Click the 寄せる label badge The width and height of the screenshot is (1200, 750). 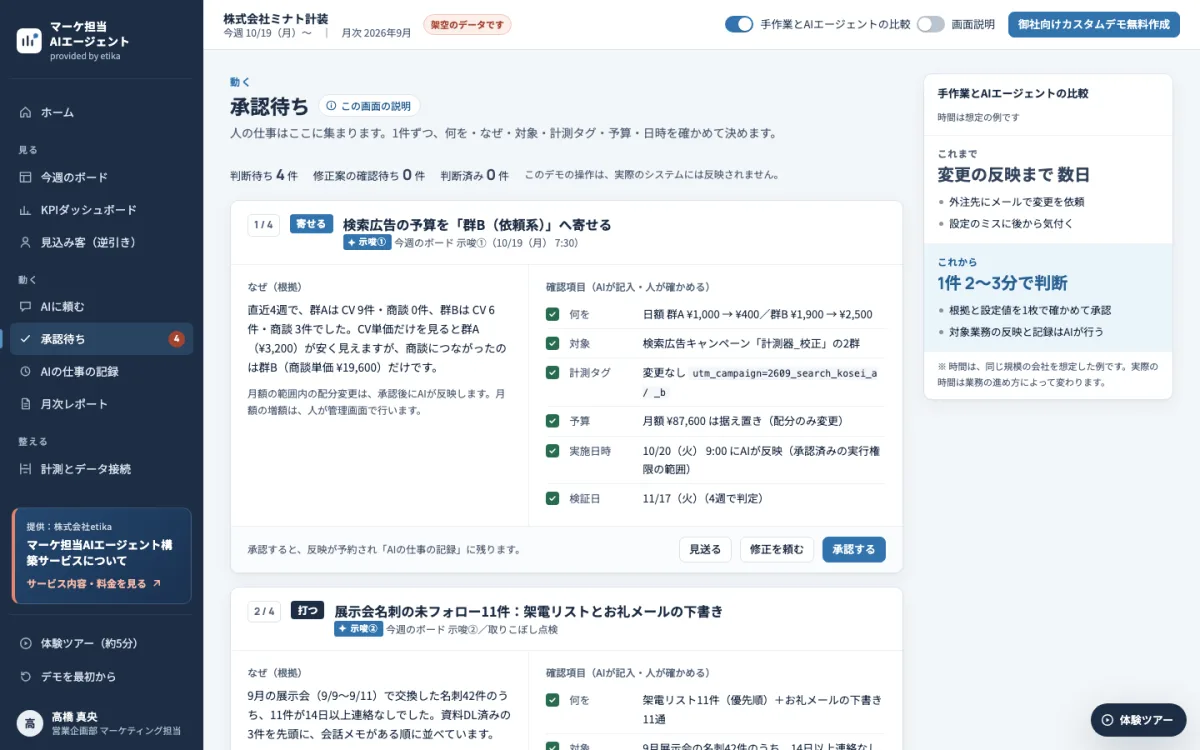(x=311, y=224)
